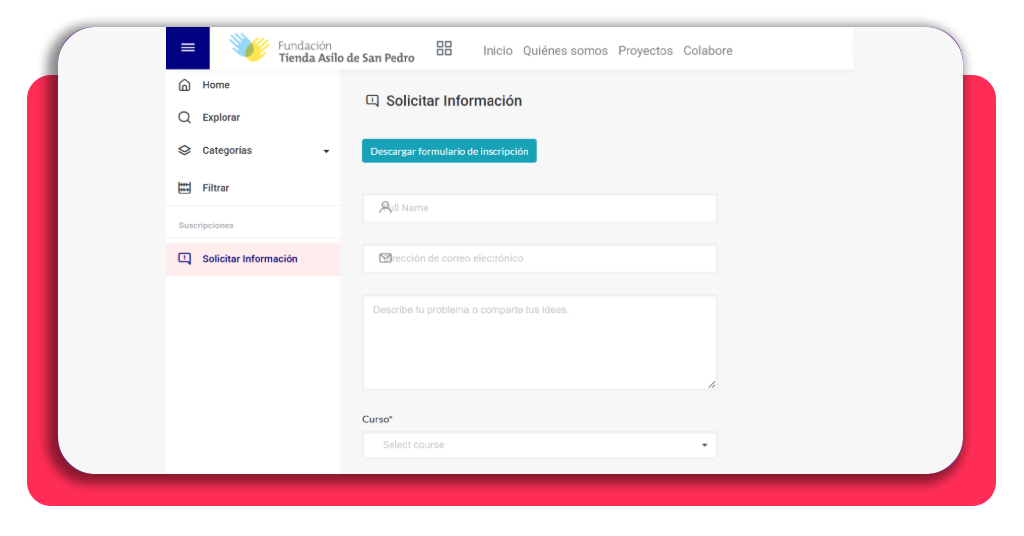Click the Curso* field label
Viewport: 1024px width, 536px height.
click(x=377, y=419)
